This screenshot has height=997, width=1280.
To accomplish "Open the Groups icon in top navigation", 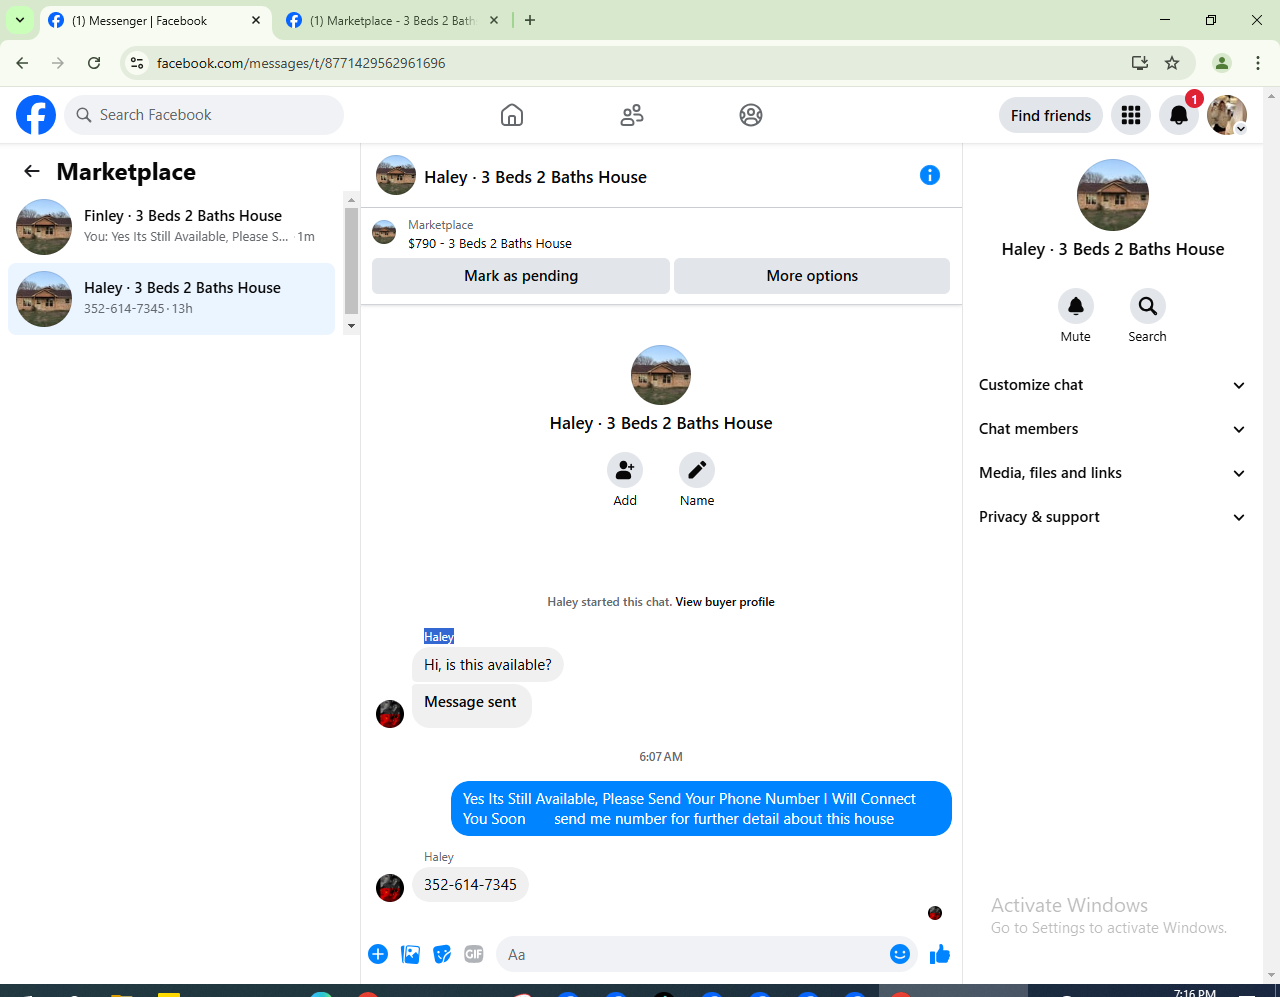I will (751, 115).
